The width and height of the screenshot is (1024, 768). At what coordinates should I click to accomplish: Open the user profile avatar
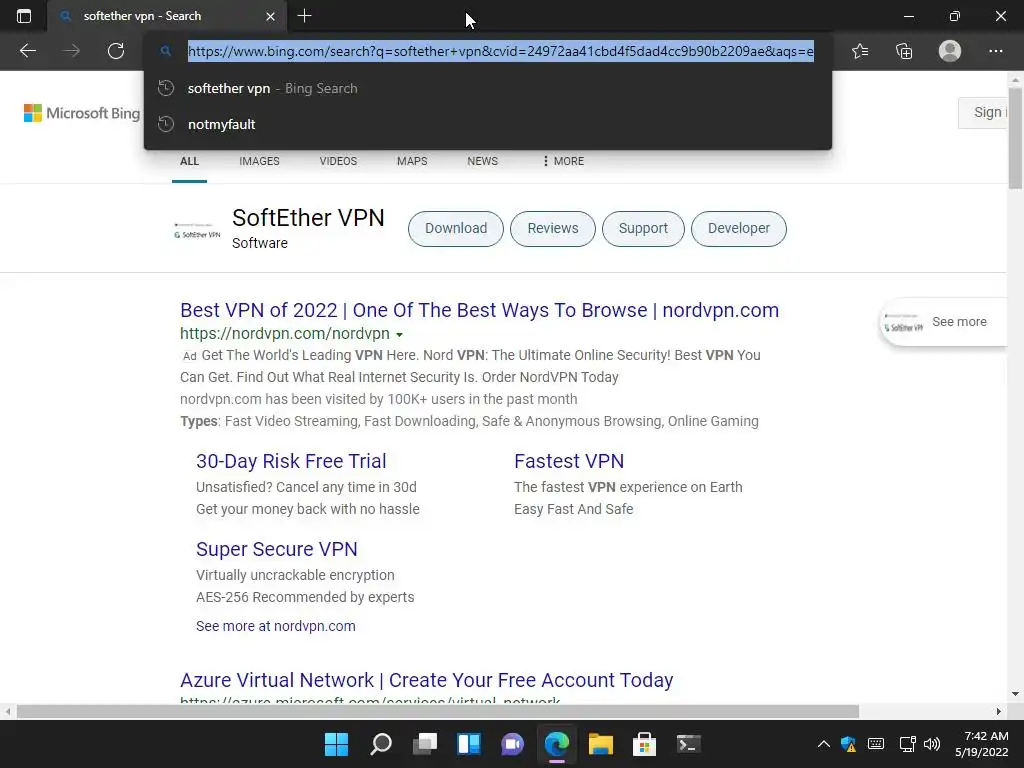point(950,51)
